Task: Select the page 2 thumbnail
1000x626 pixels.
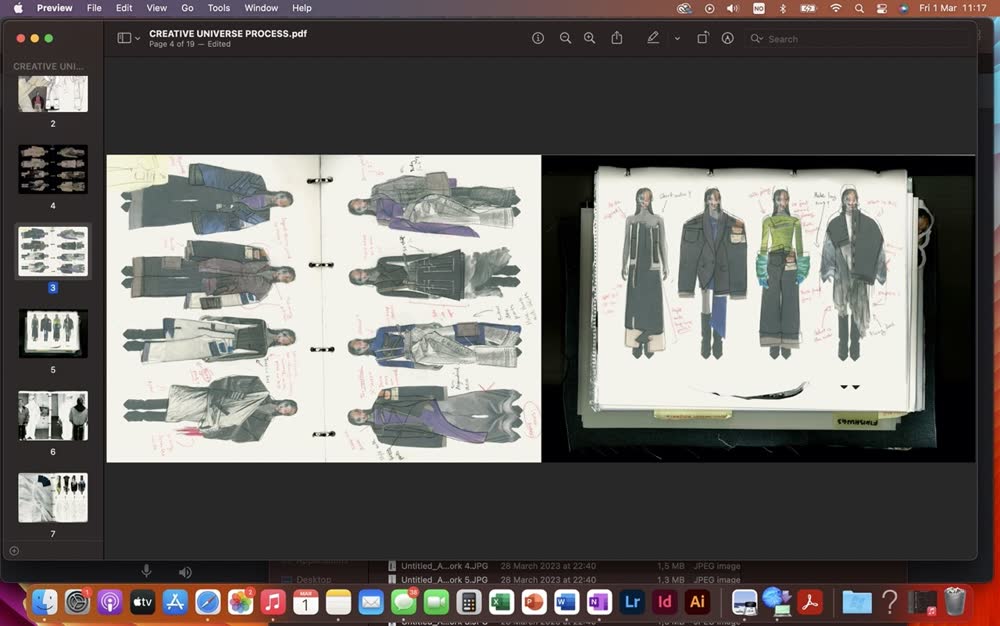Action: coord(53,94)
